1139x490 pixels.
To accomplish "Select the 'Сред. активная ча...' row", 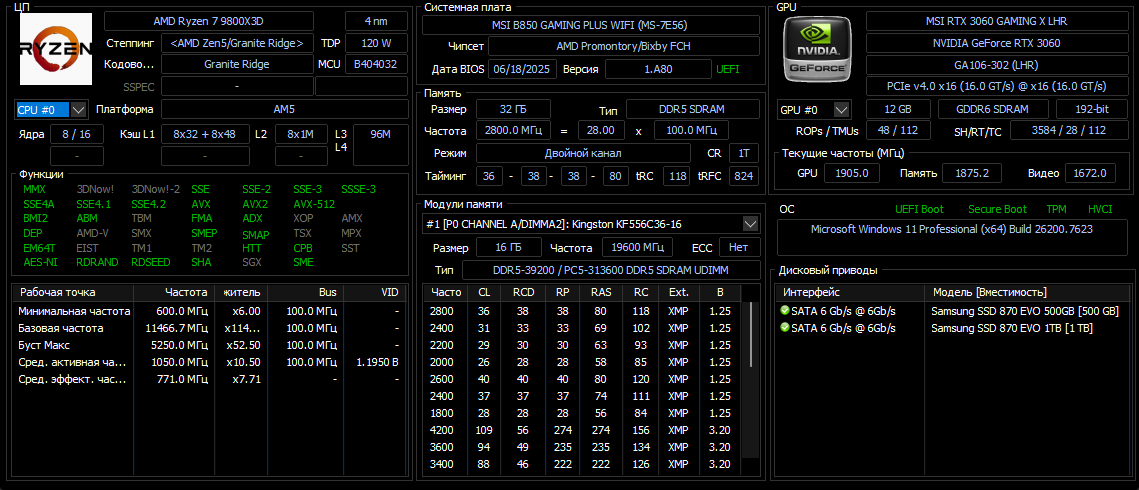I will click(208, 362).
